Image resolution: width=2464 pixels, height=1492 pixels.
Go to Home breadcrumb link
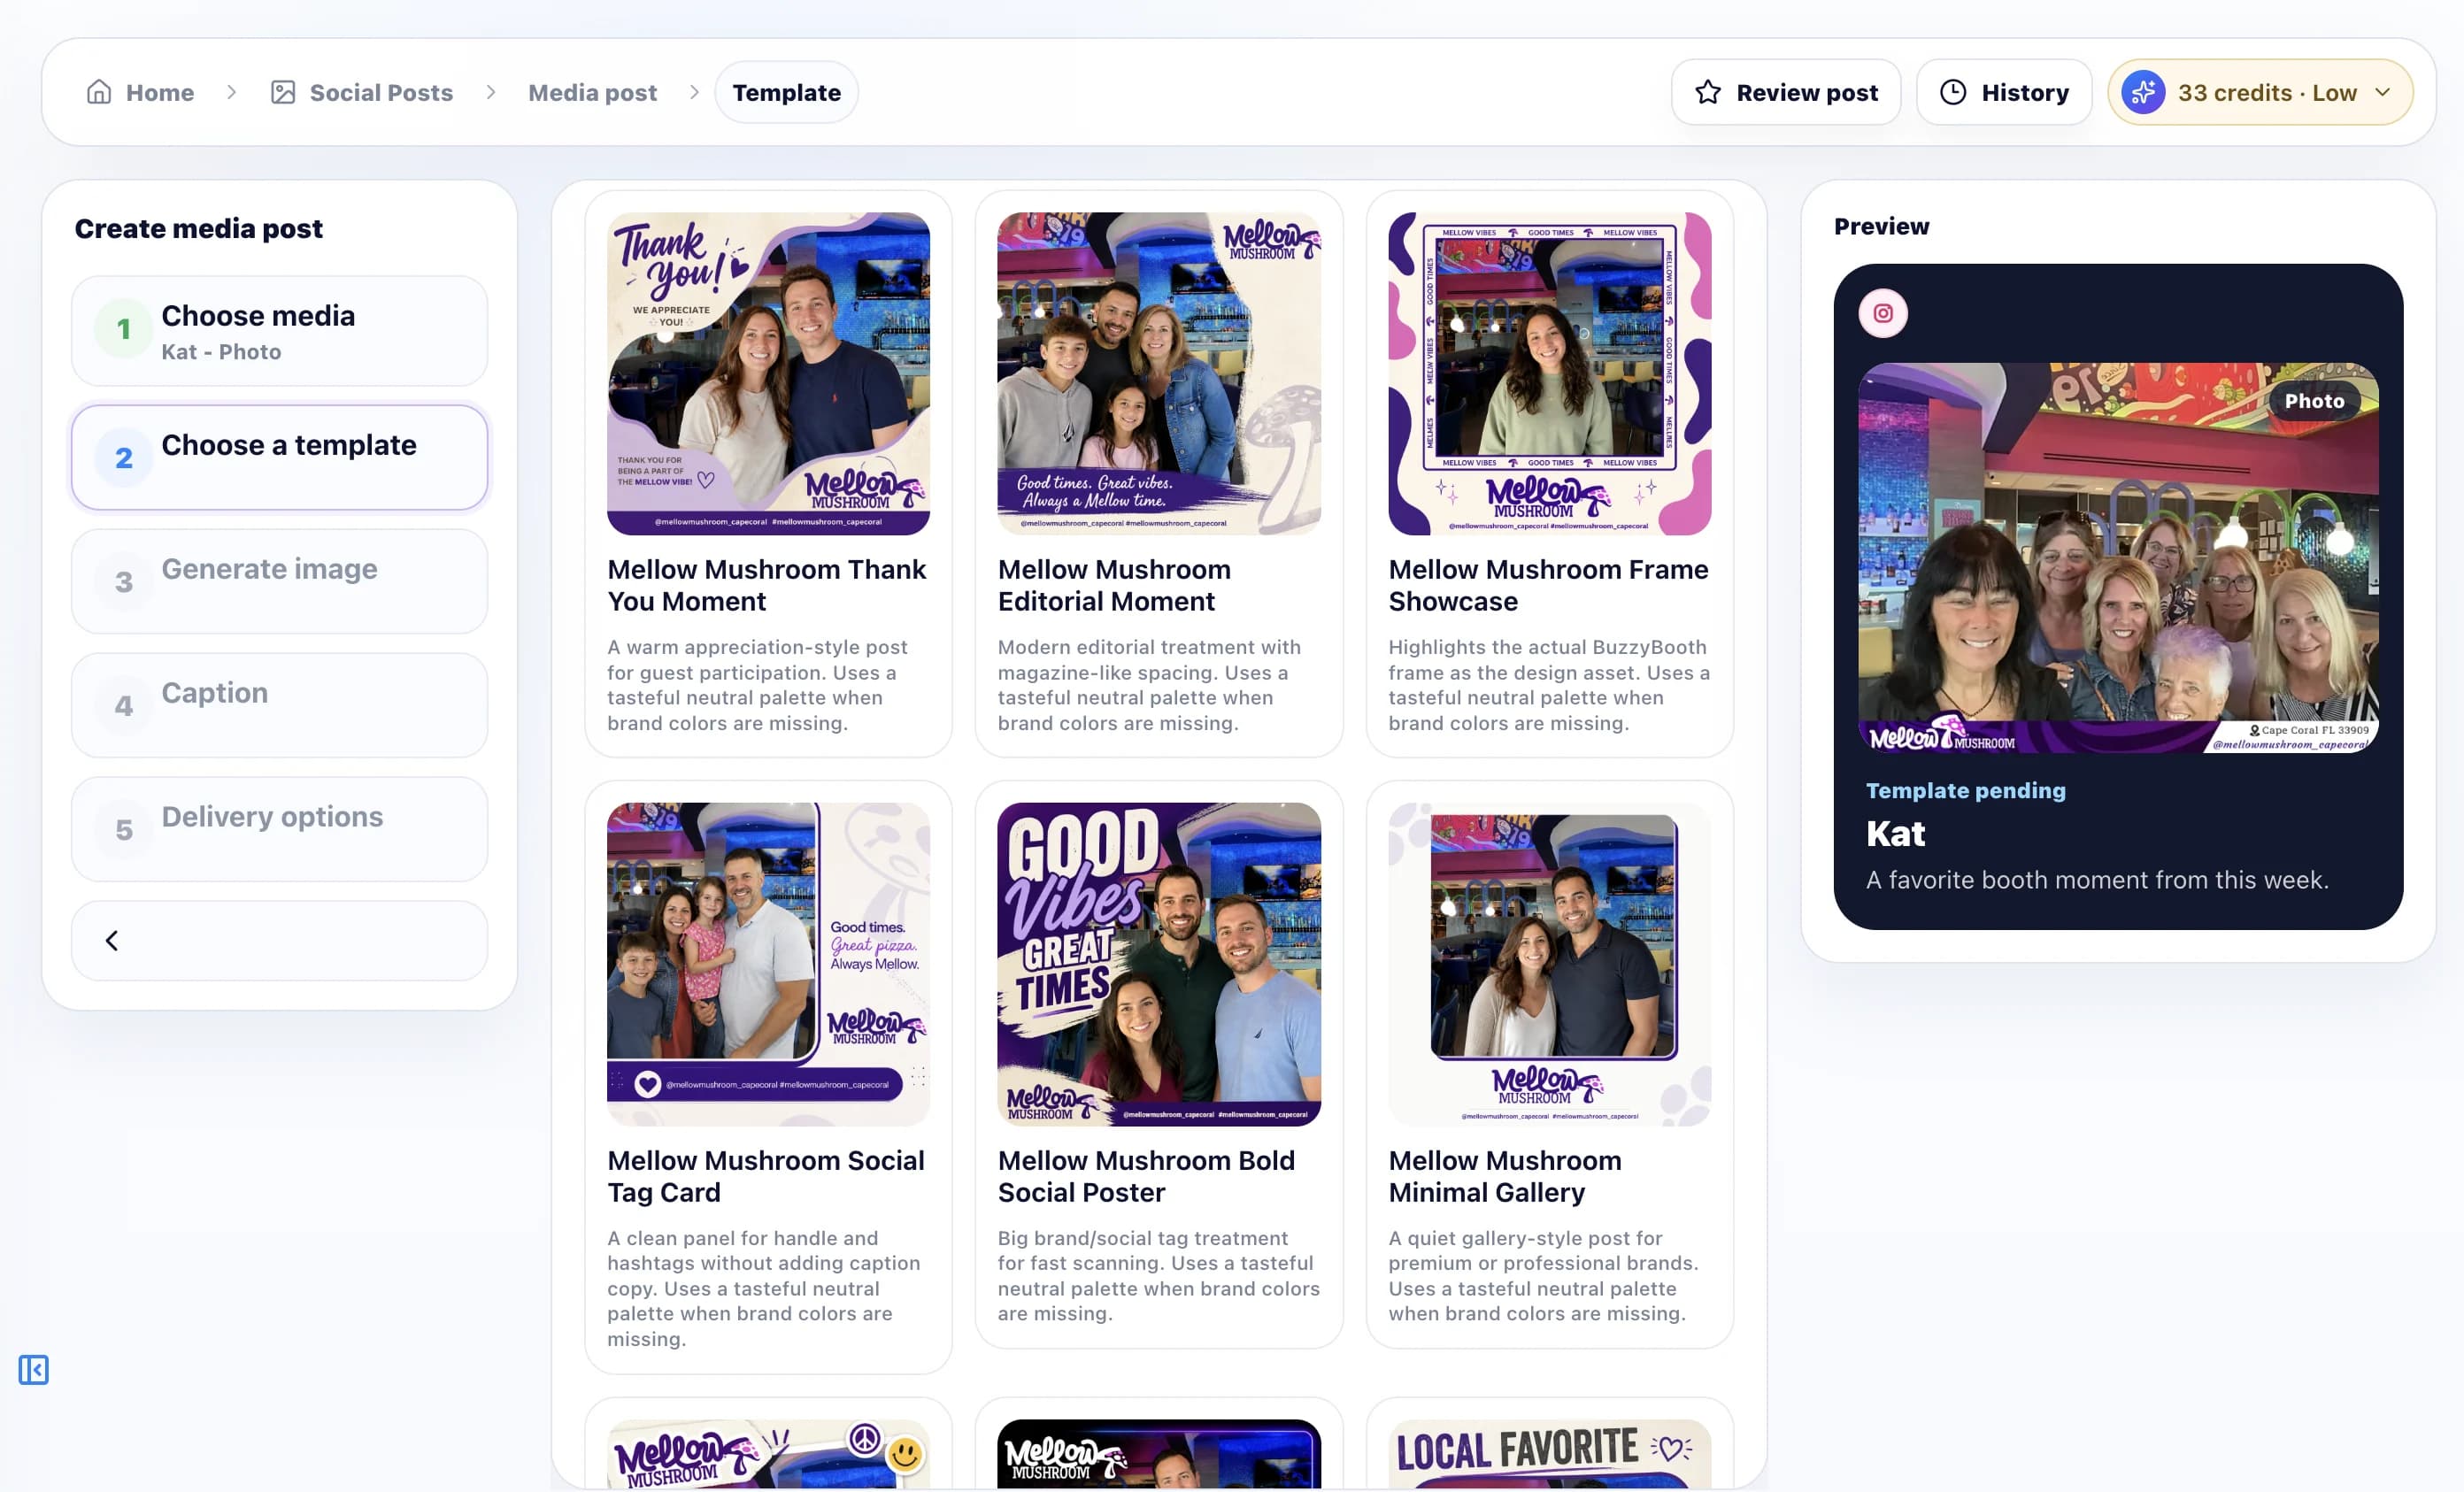(141, 92)
